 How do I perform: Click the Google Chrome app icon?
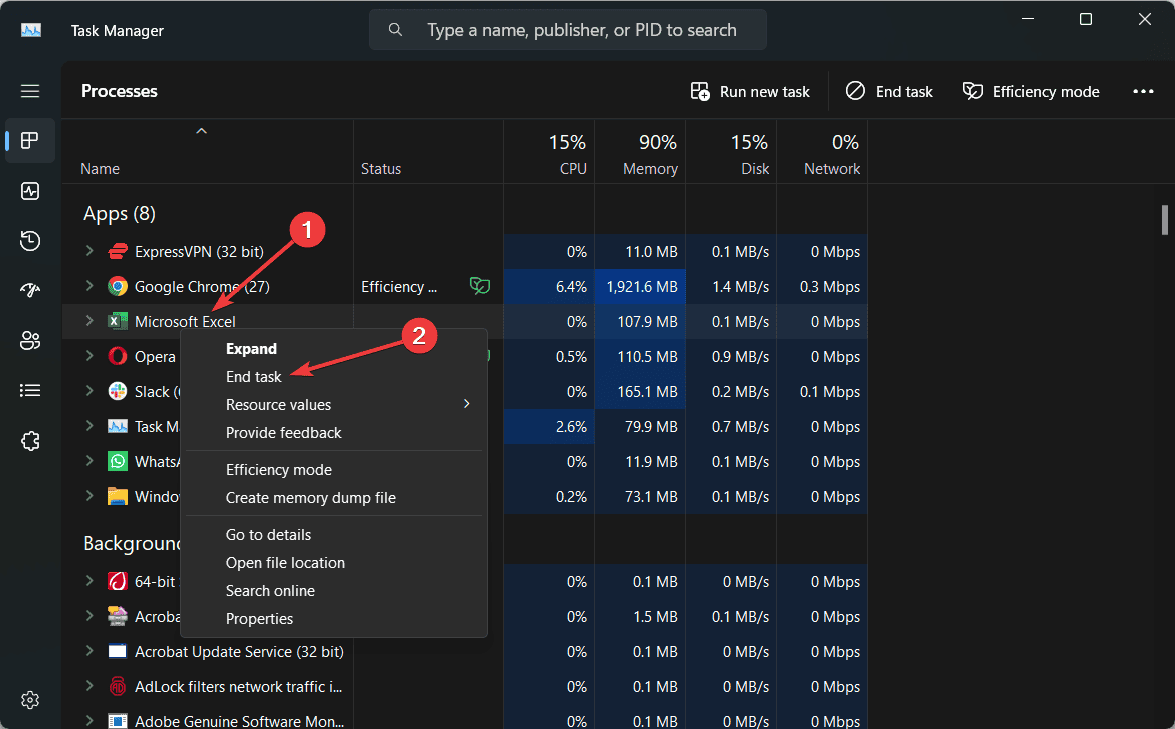tap(118, 286)
